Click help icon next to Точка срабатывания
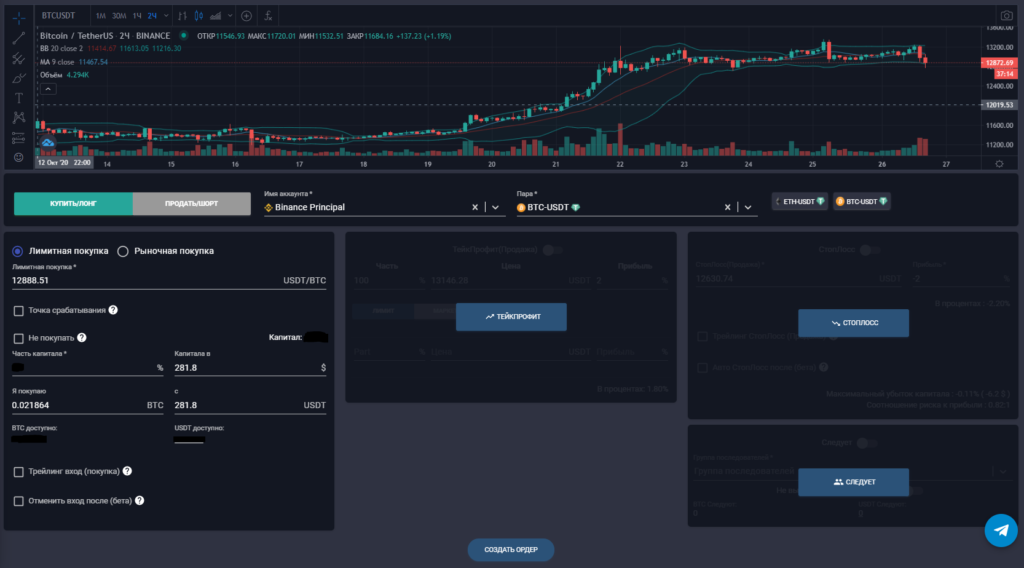The height and width of the screenshot is (568, 1024). (113, 310)
